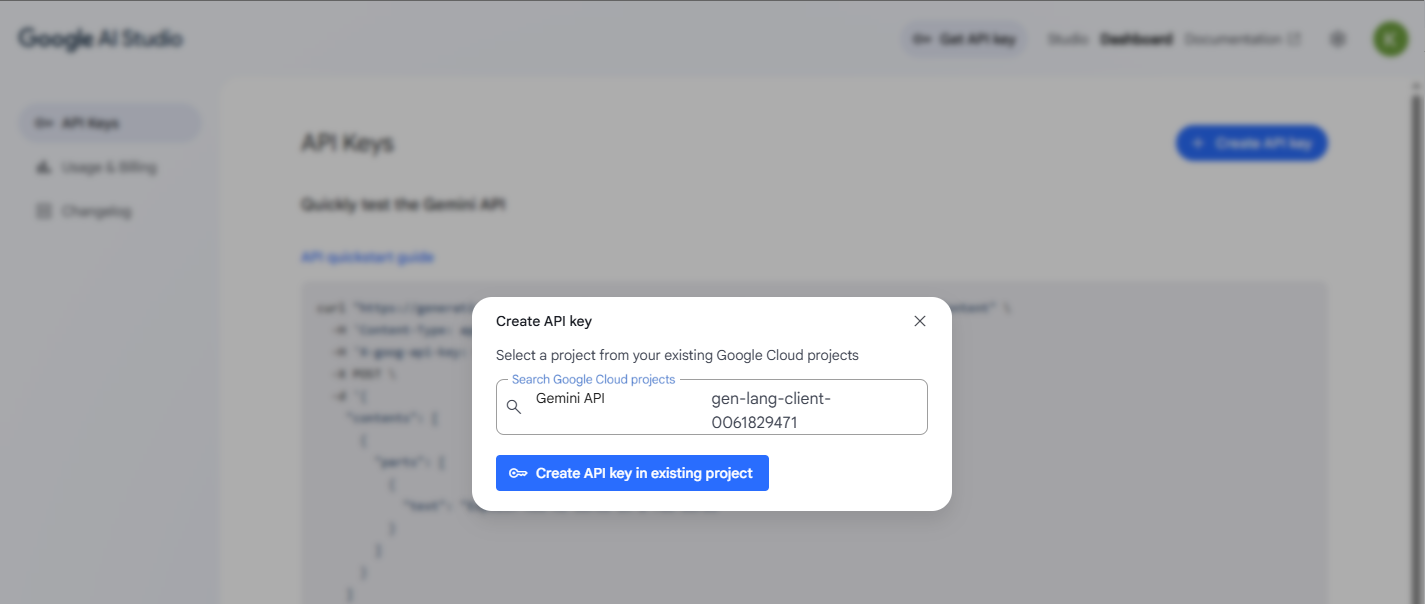Open settings gear icon in top bar

click(1337, 39)
